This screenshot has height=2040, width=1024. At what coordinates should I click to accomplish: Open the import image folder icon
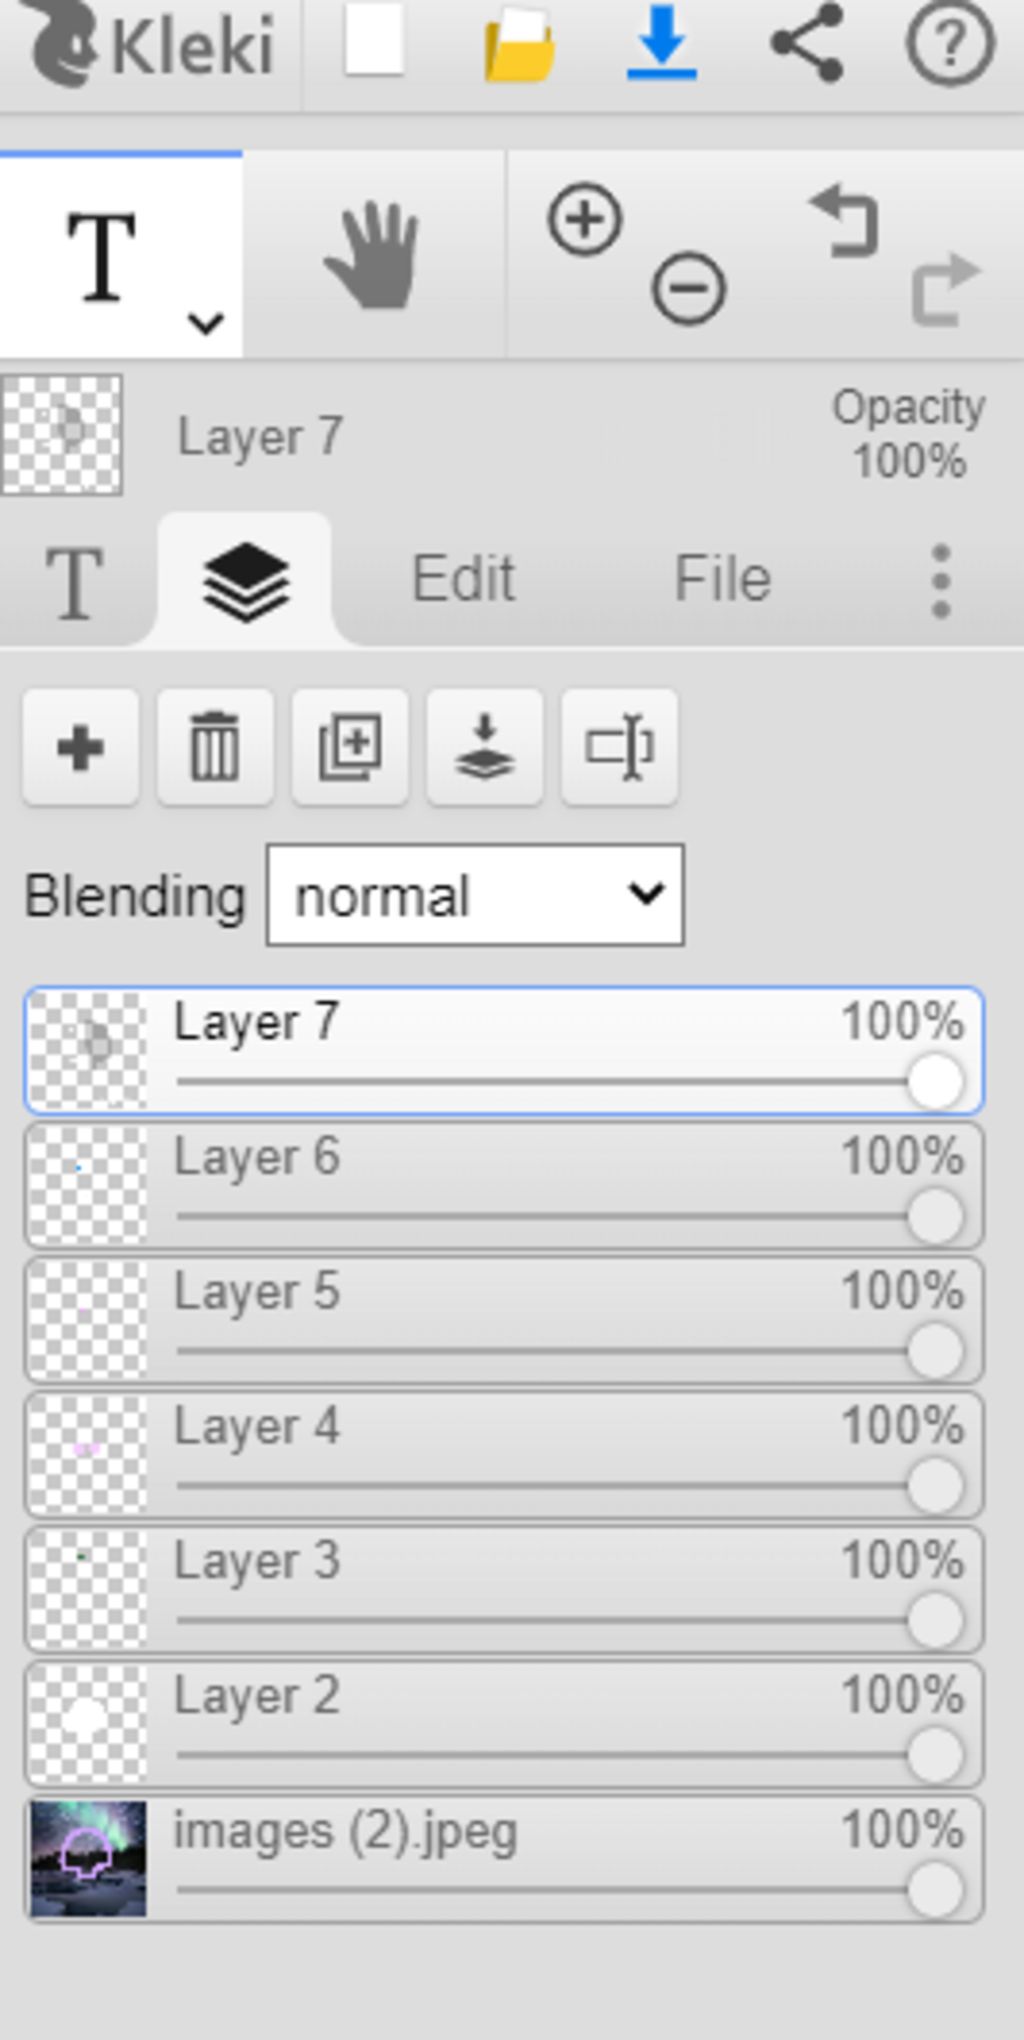519,44
